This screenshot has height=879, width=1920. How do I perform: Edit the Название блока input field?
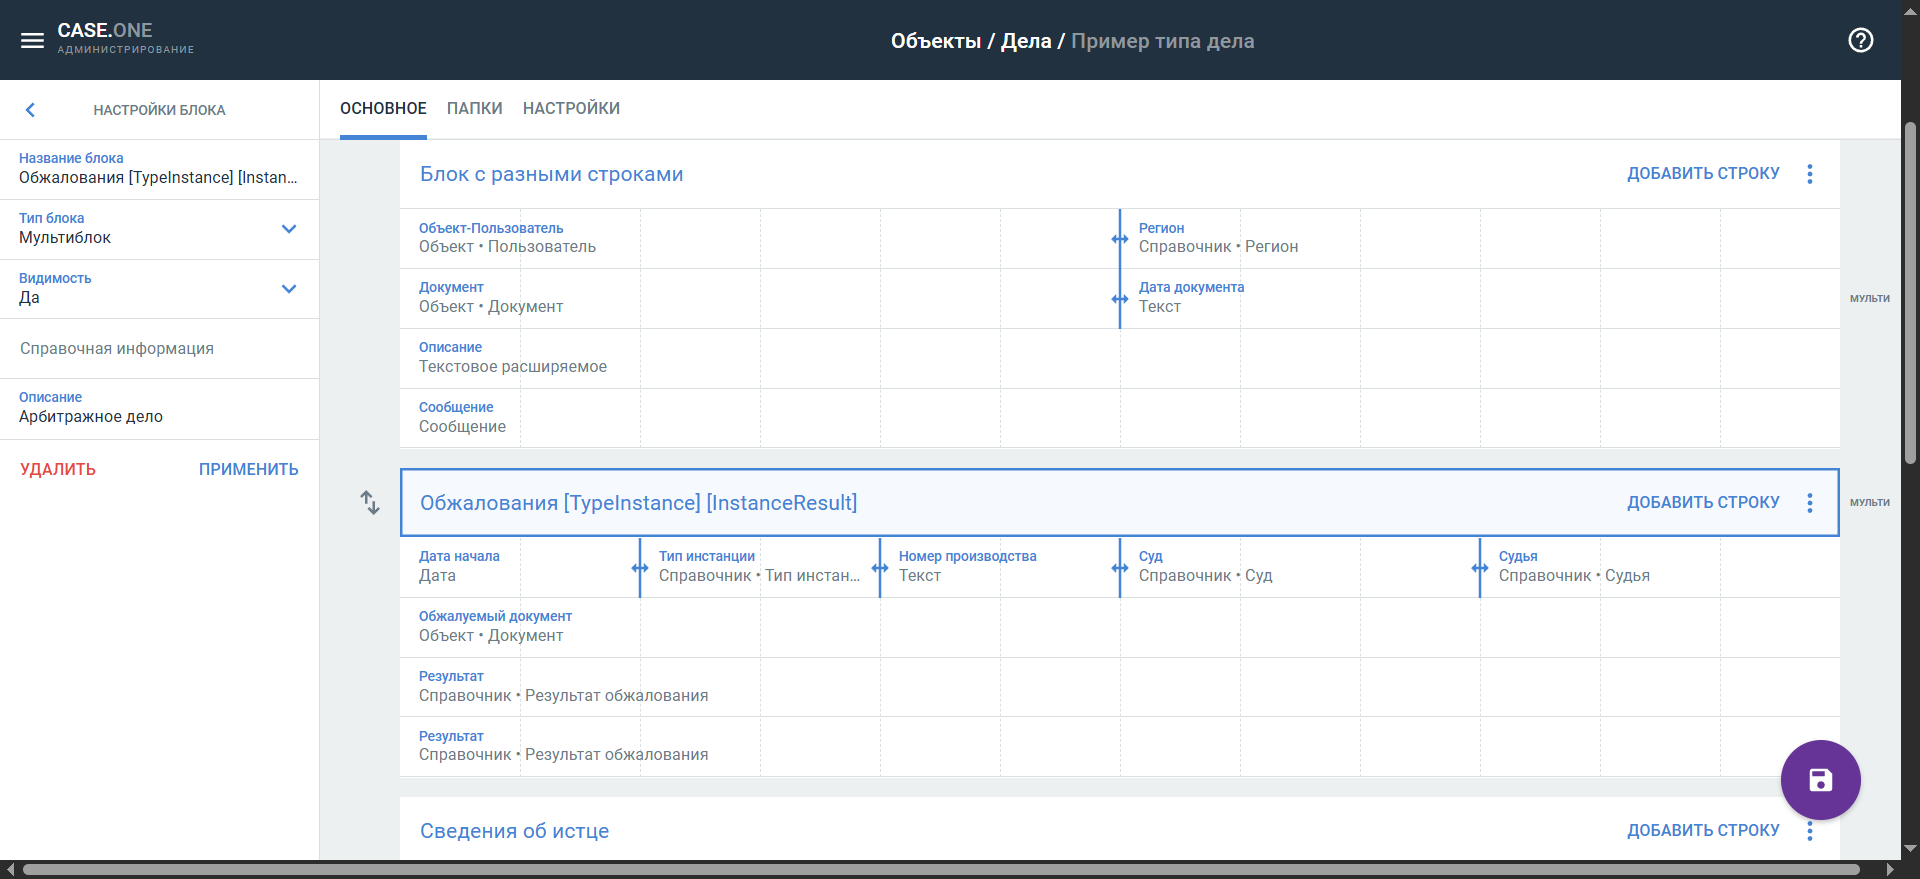[158, 178]
